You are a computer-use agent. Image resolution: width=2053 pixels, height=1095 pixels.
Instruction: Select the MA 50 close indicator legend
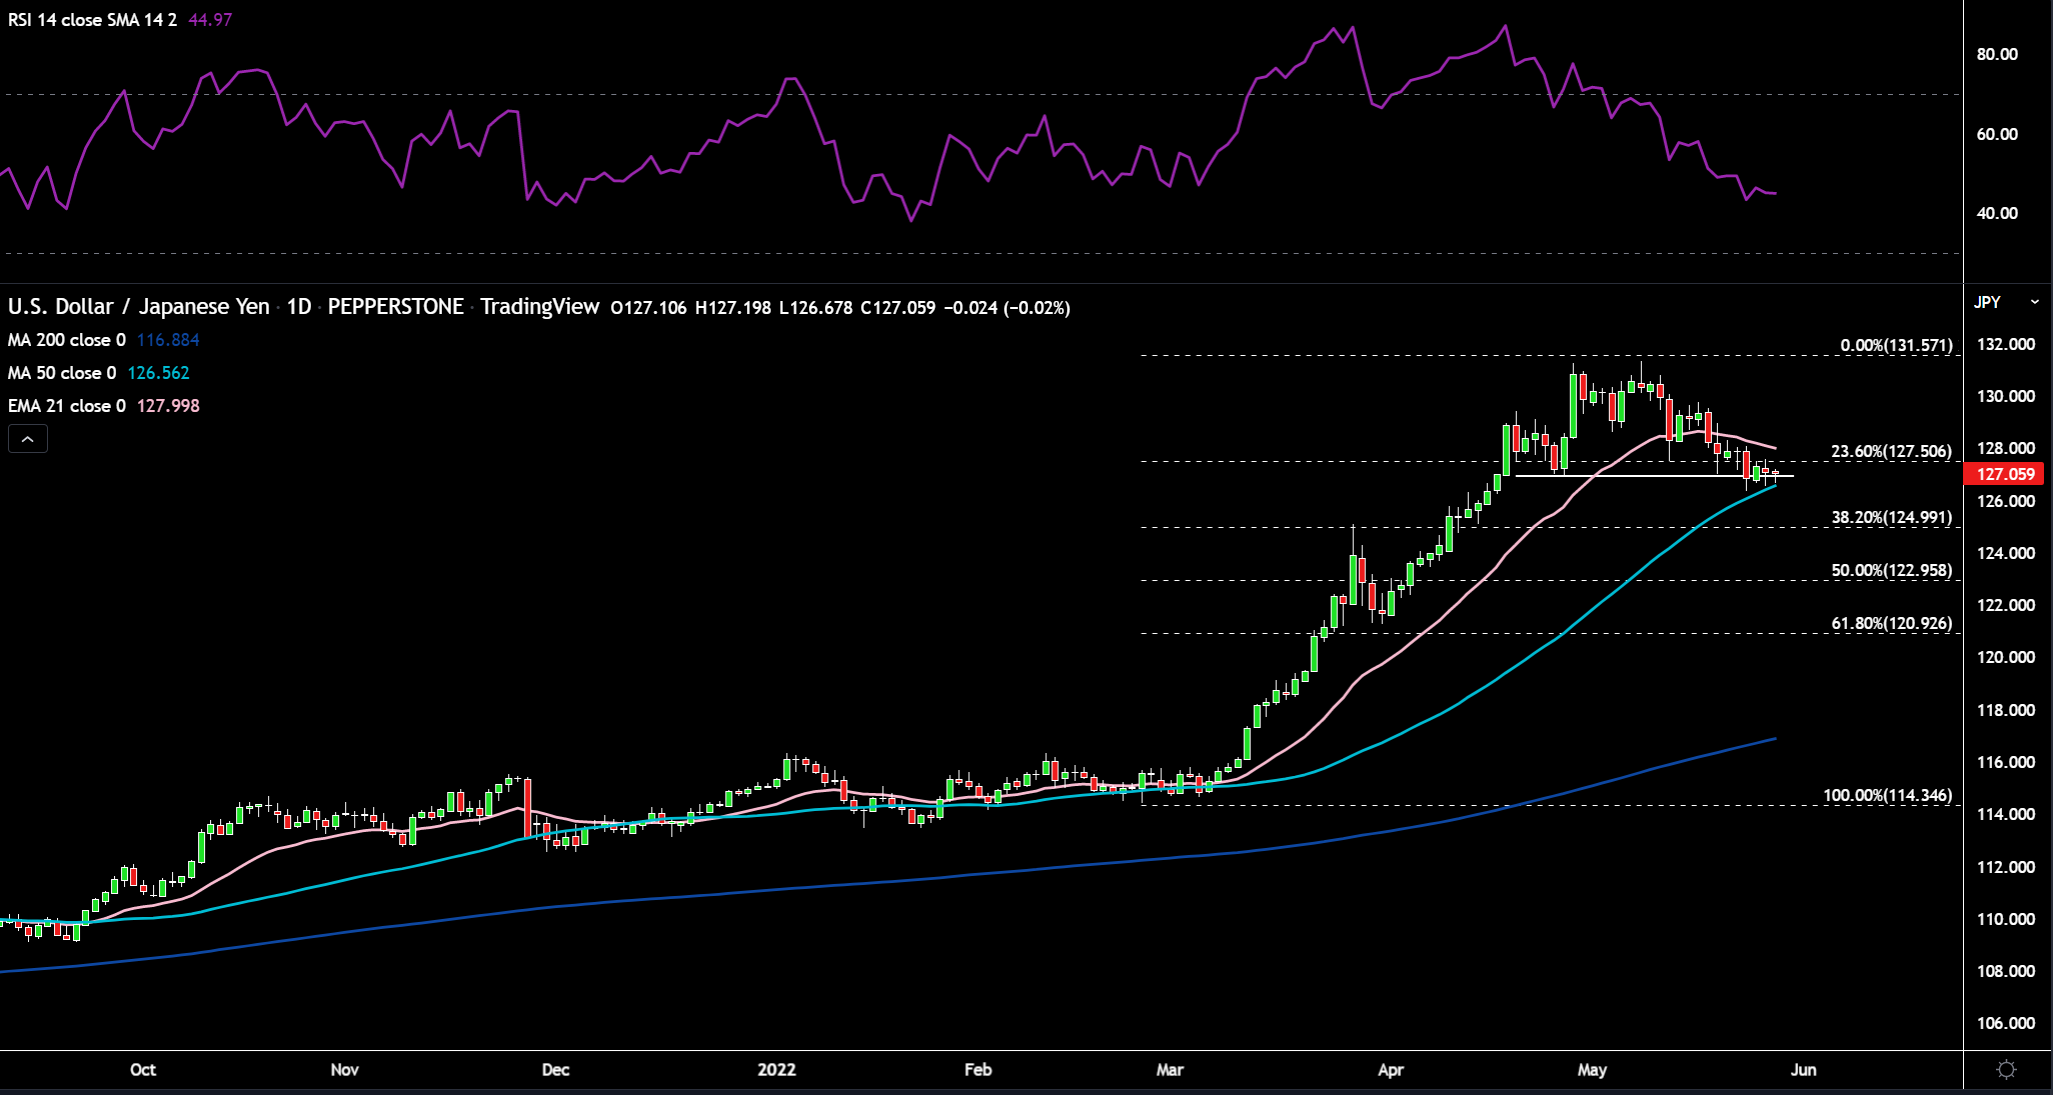tap(62, 373)
